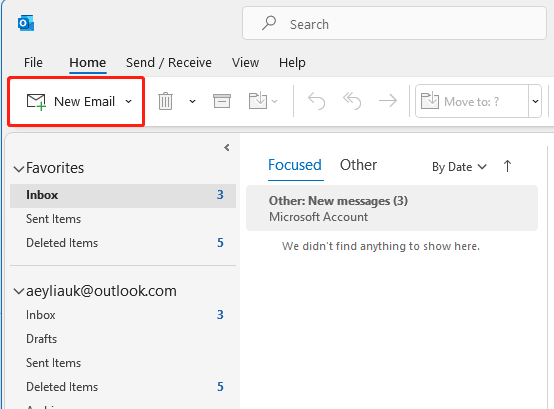Open Other: New messages (3) banner
554x409 pixels.
(x=392, y=208)
